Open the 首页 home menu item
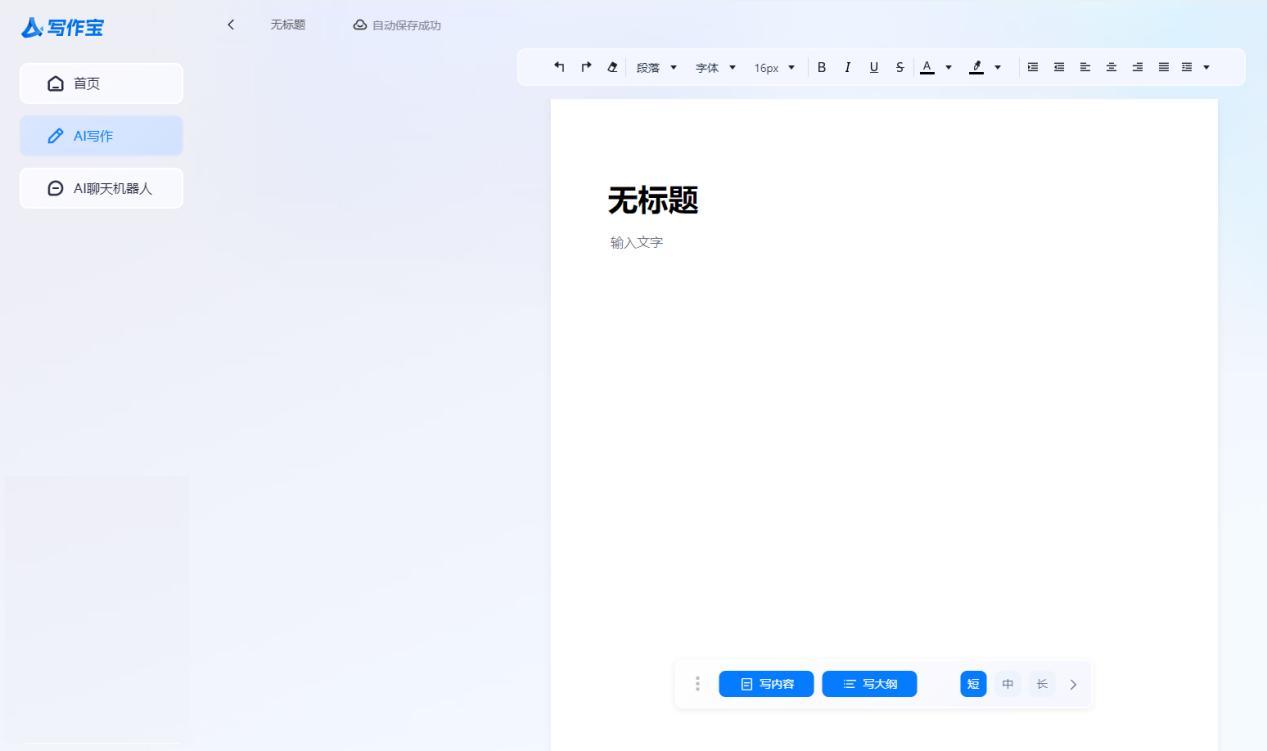The width and height of the screenshot is (1267, 751). click(x=101, y=83)
